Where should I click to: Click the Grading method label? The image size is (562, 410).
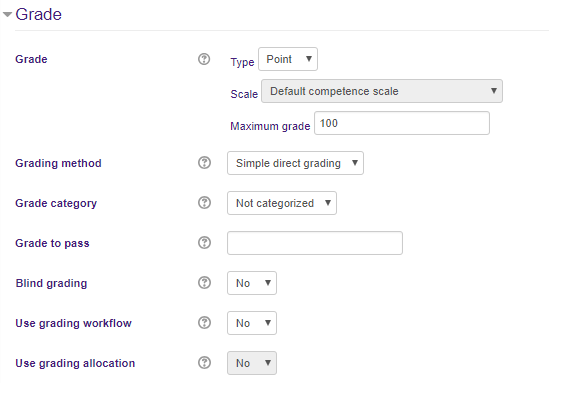(x=58, y=163)
